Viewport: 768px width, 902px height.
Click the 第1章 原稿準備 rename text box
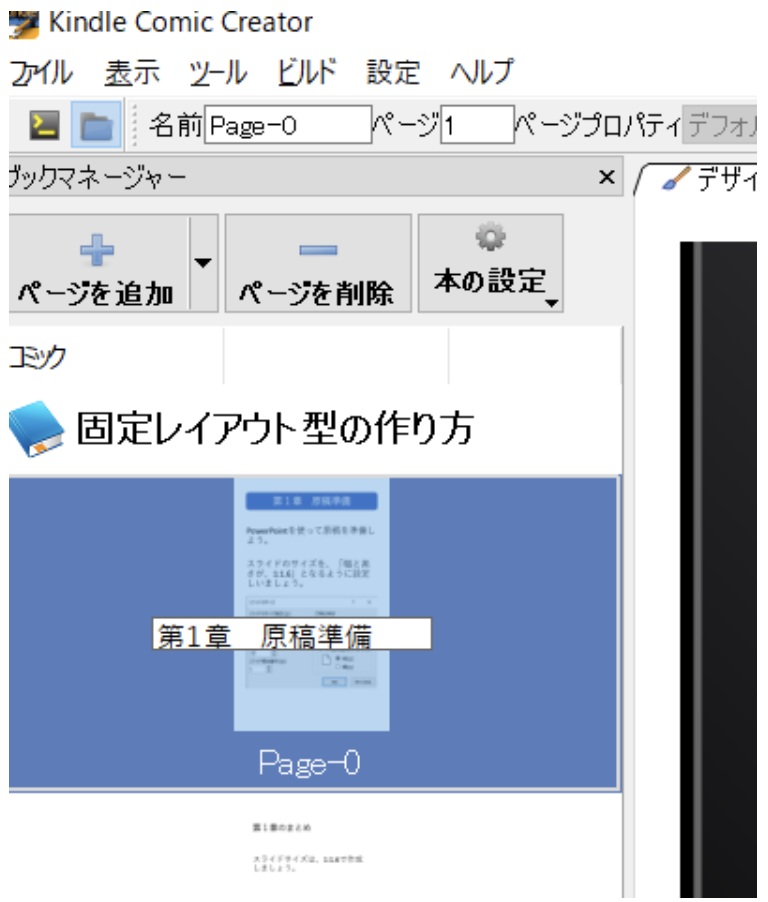(292, 635)
